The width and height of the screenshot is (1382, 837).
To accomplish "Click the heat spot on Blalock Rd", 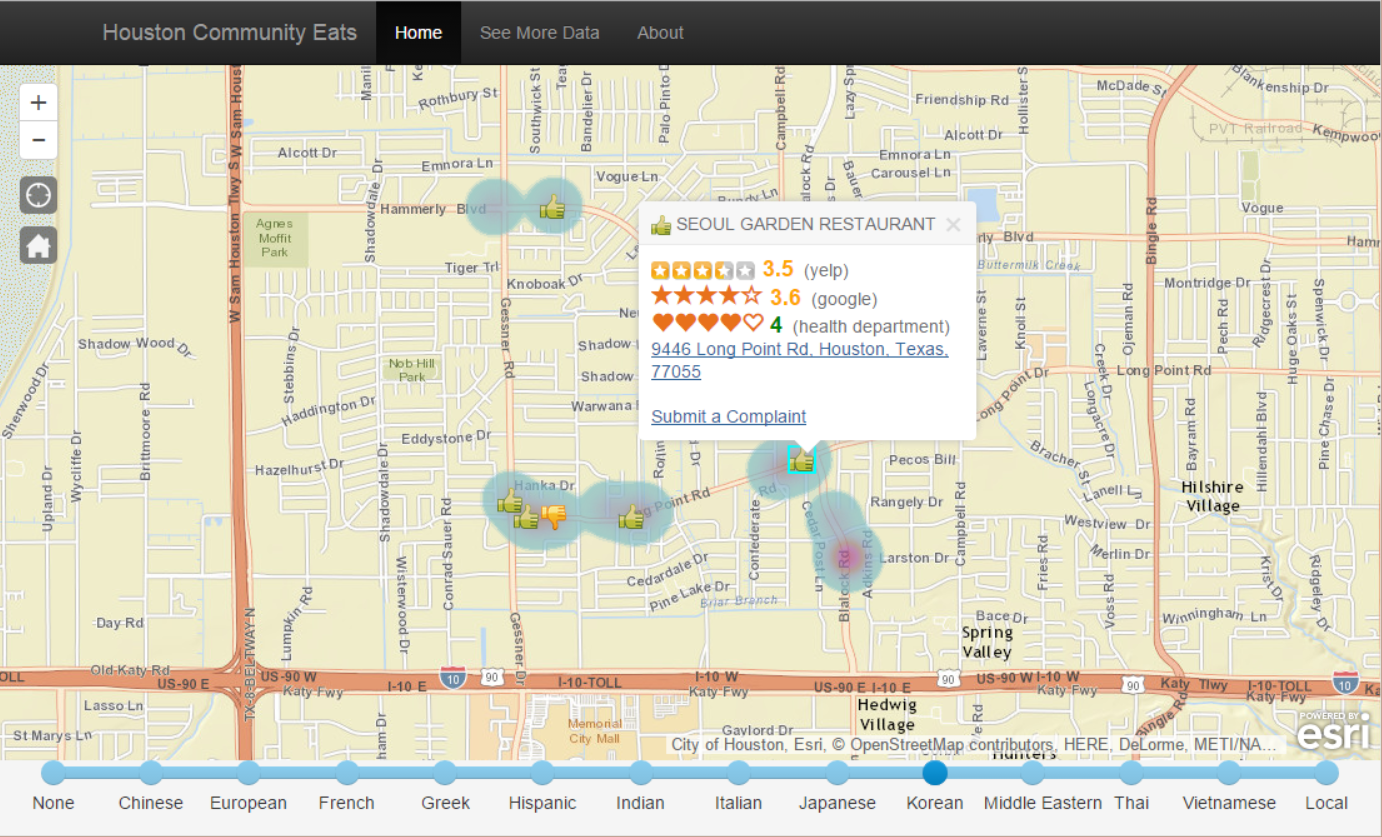I will click(x=846, y=556).
